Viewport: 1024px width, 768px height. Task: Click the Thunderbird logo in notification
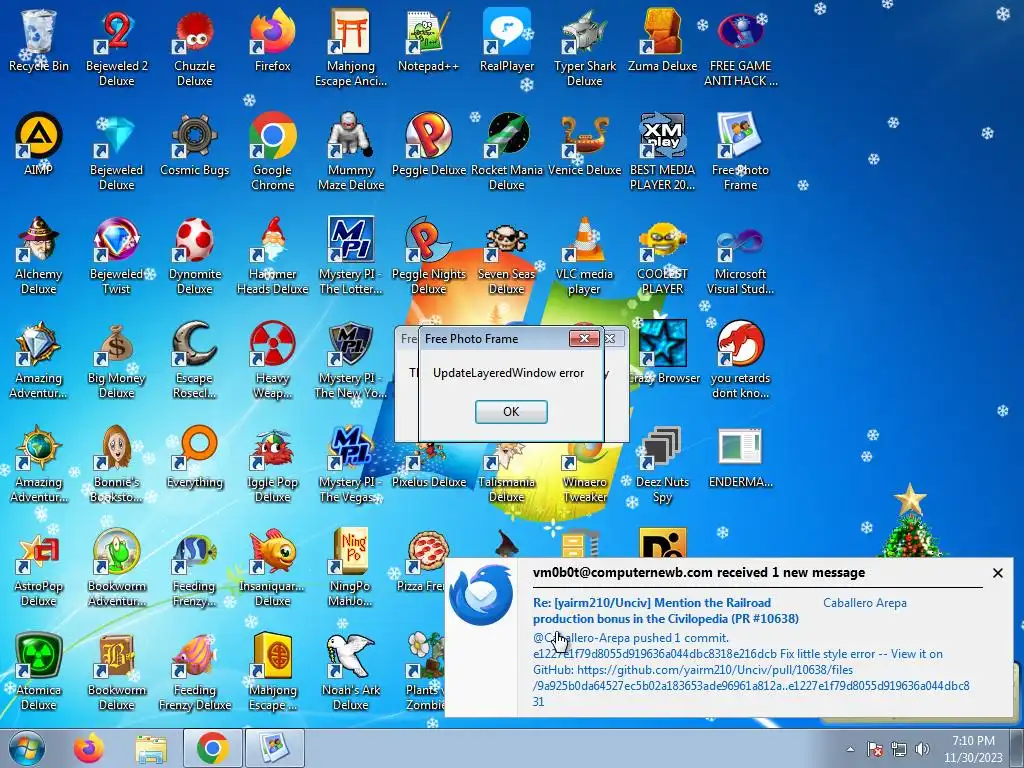click(x=482, y=595)
